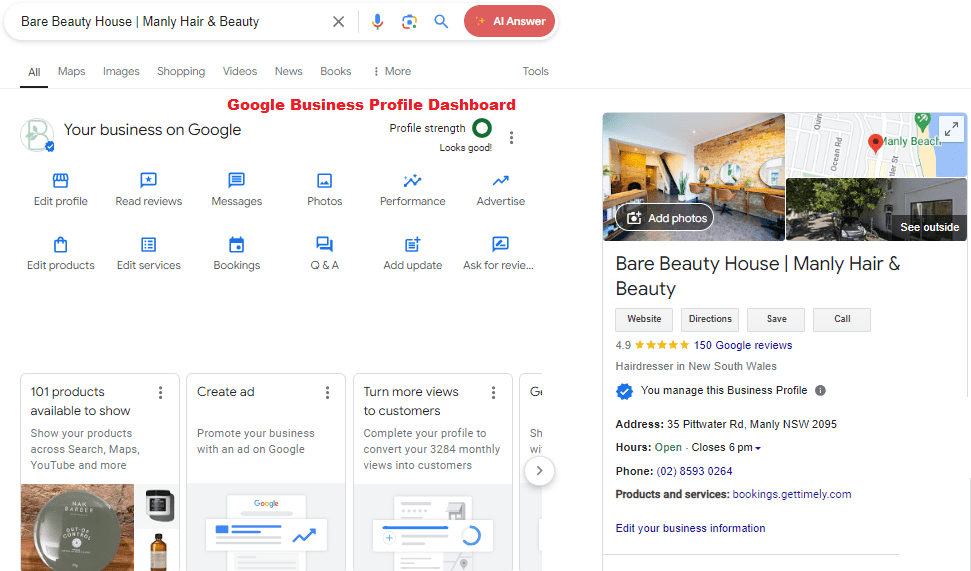This screenshot has height=571, width=971.
Task: Click the AI Answer button
Action: pos(510,21)
